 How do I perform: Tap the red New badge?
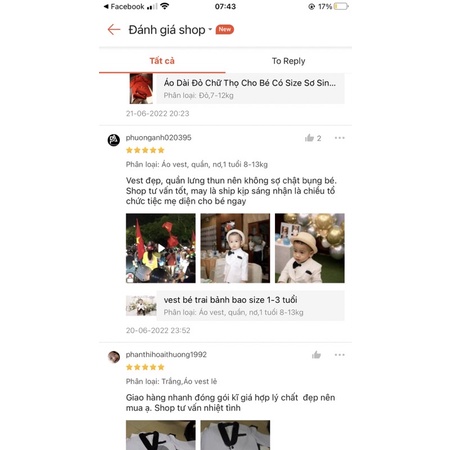coord(225,29)
